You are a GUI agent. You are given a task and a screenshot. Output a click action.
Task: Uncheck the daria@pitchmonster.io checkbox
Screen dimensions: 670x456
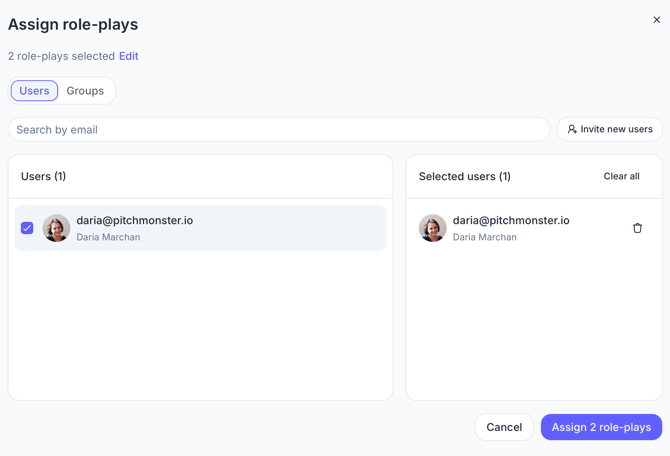coord(27,228)
